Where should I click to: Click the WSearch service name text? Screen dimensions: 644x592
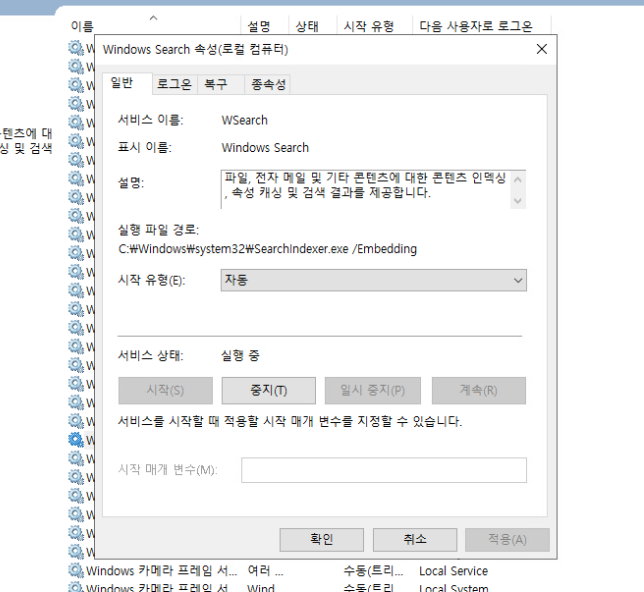pyautogui.click(x=245, y=120)
